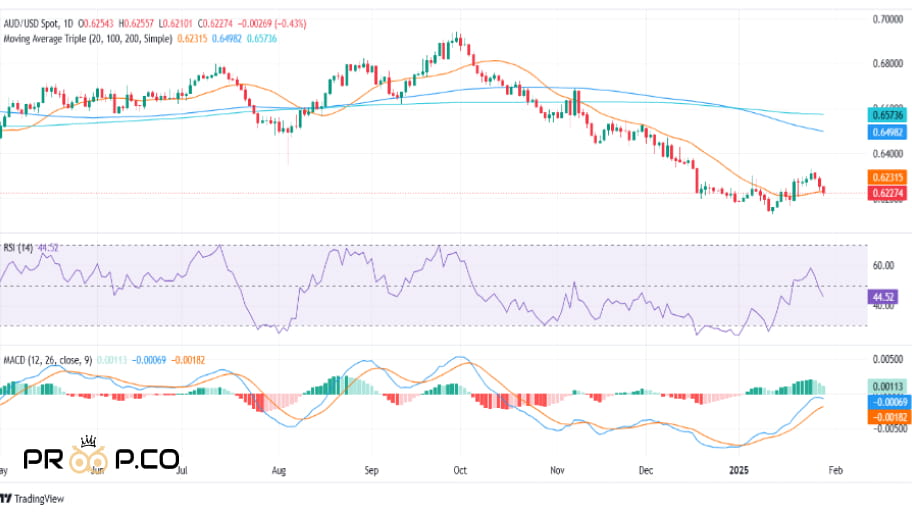Click the 0.68000 price axis label
The width and height of the screenshot is (912, 513).
tap(888, 63)
